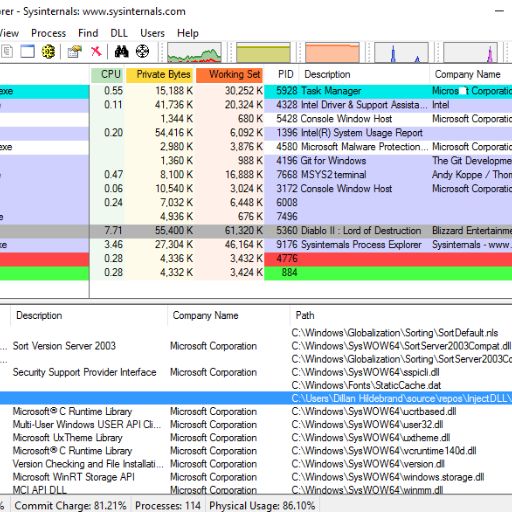
Task: Select the crosshair Find Window's Process icon
Action: (142, 52)
